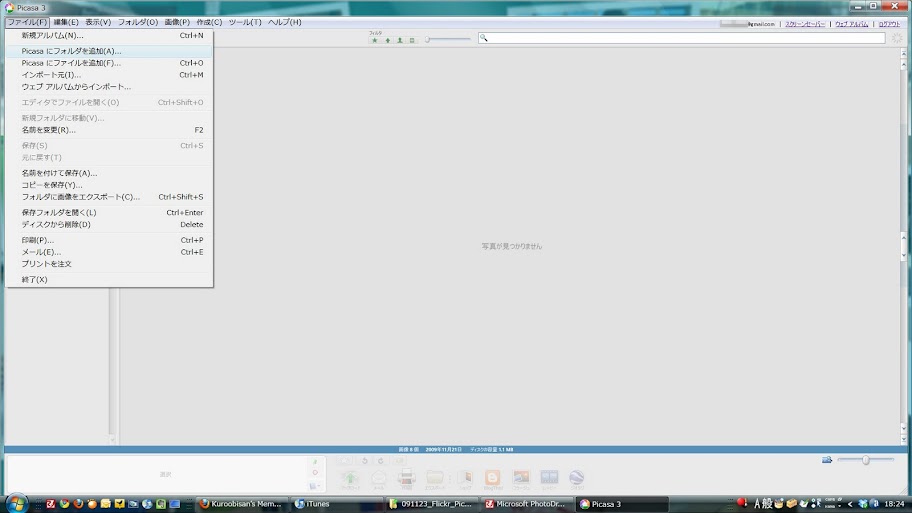Choose 印刷(P)... entry
The image size is (912, 513).
click(x=109, y=240)
